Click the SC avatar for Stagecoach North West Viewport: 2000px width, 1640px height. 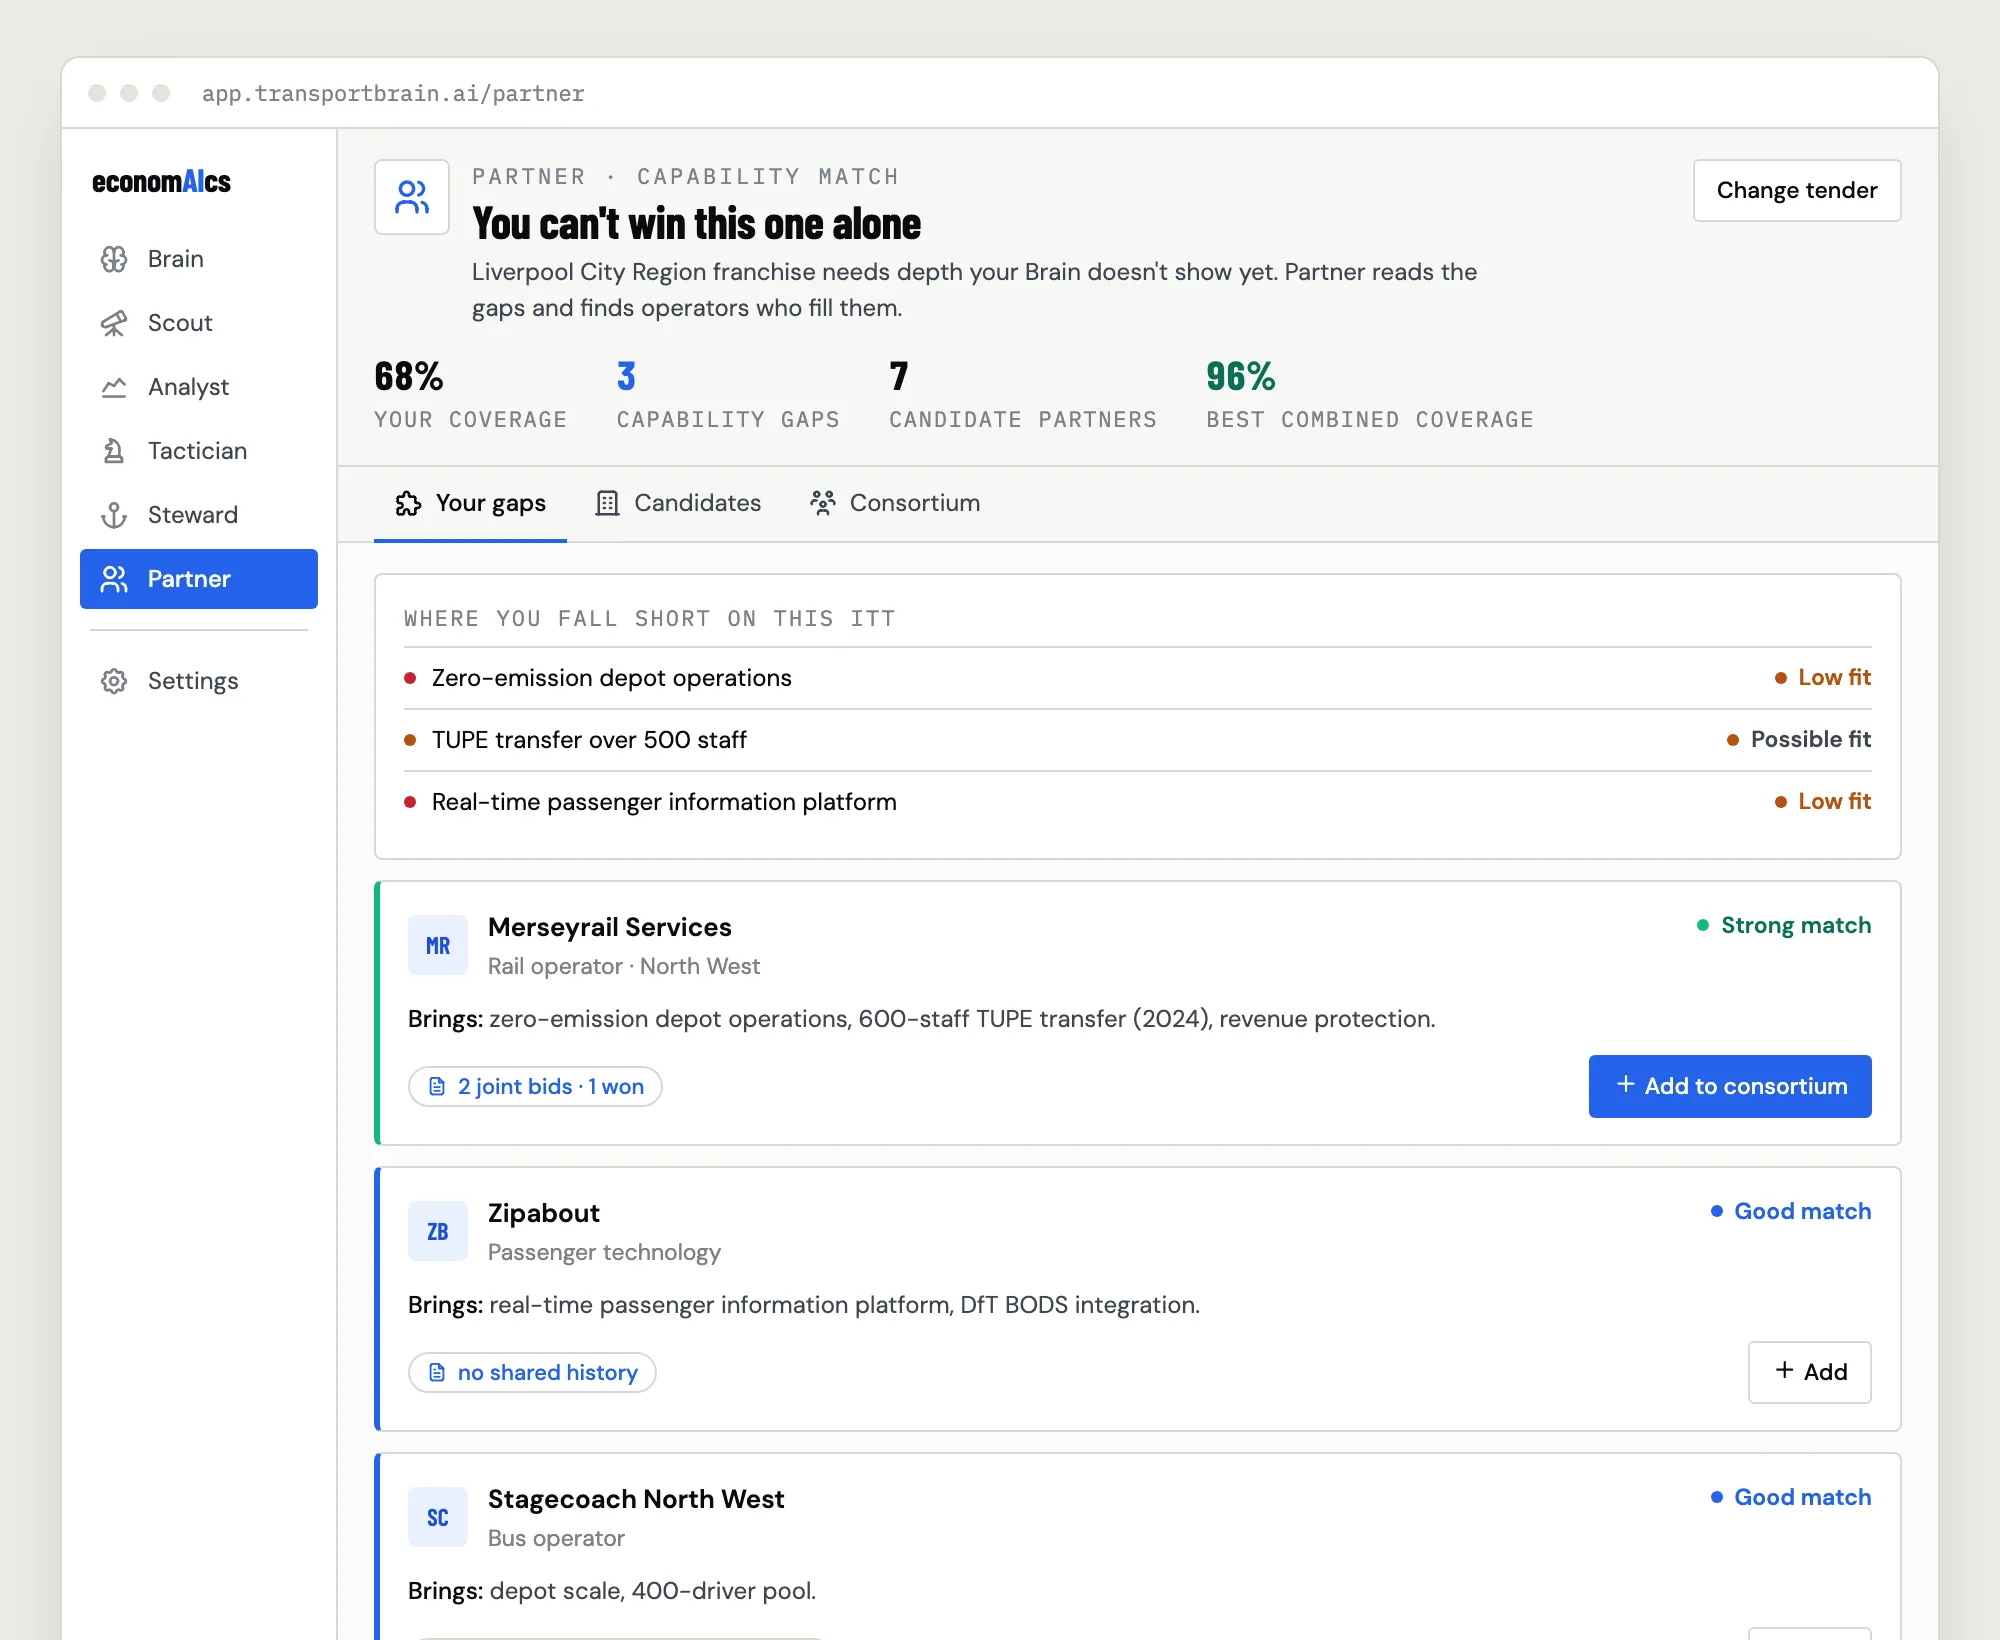click(x=438, y=1517)
